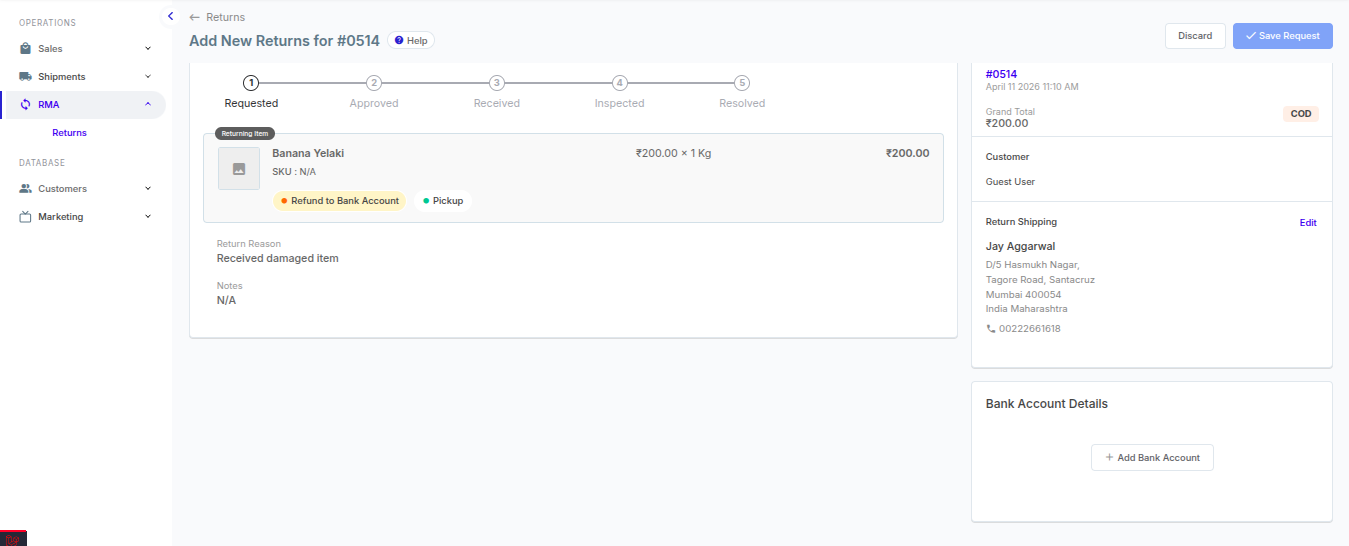Click the Pickup tag
The image size is (1349, 546).
tap(443, 201)
